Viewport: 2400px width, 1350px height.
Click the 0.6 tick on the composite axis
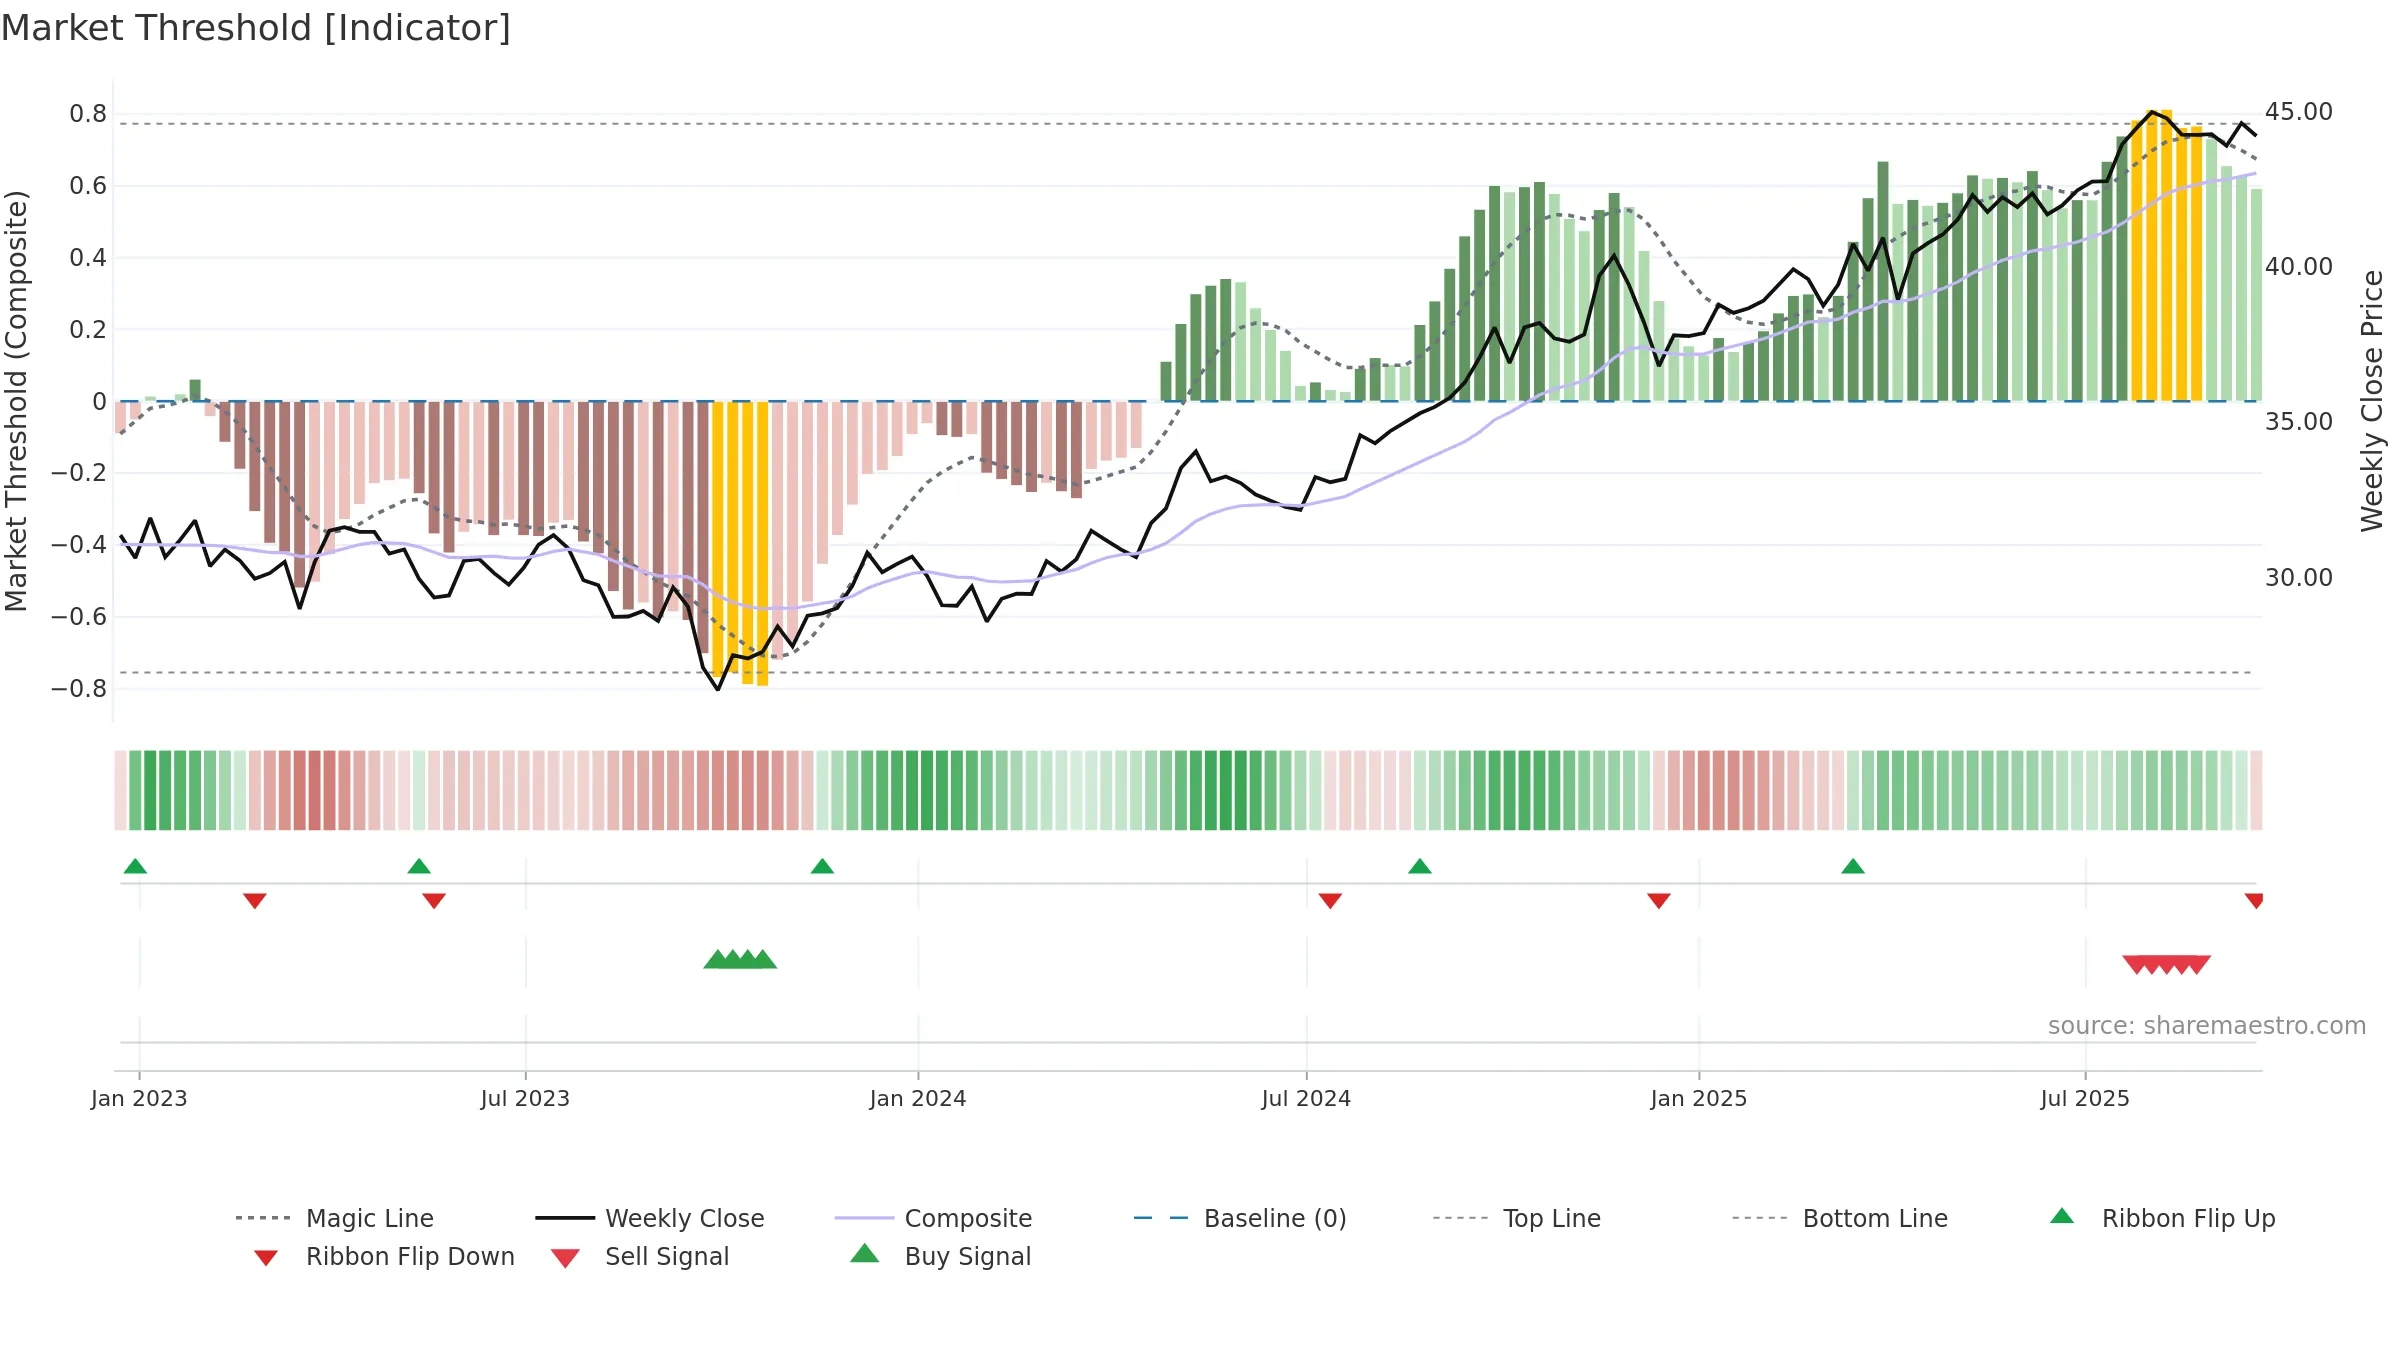(x=88, y=186)
